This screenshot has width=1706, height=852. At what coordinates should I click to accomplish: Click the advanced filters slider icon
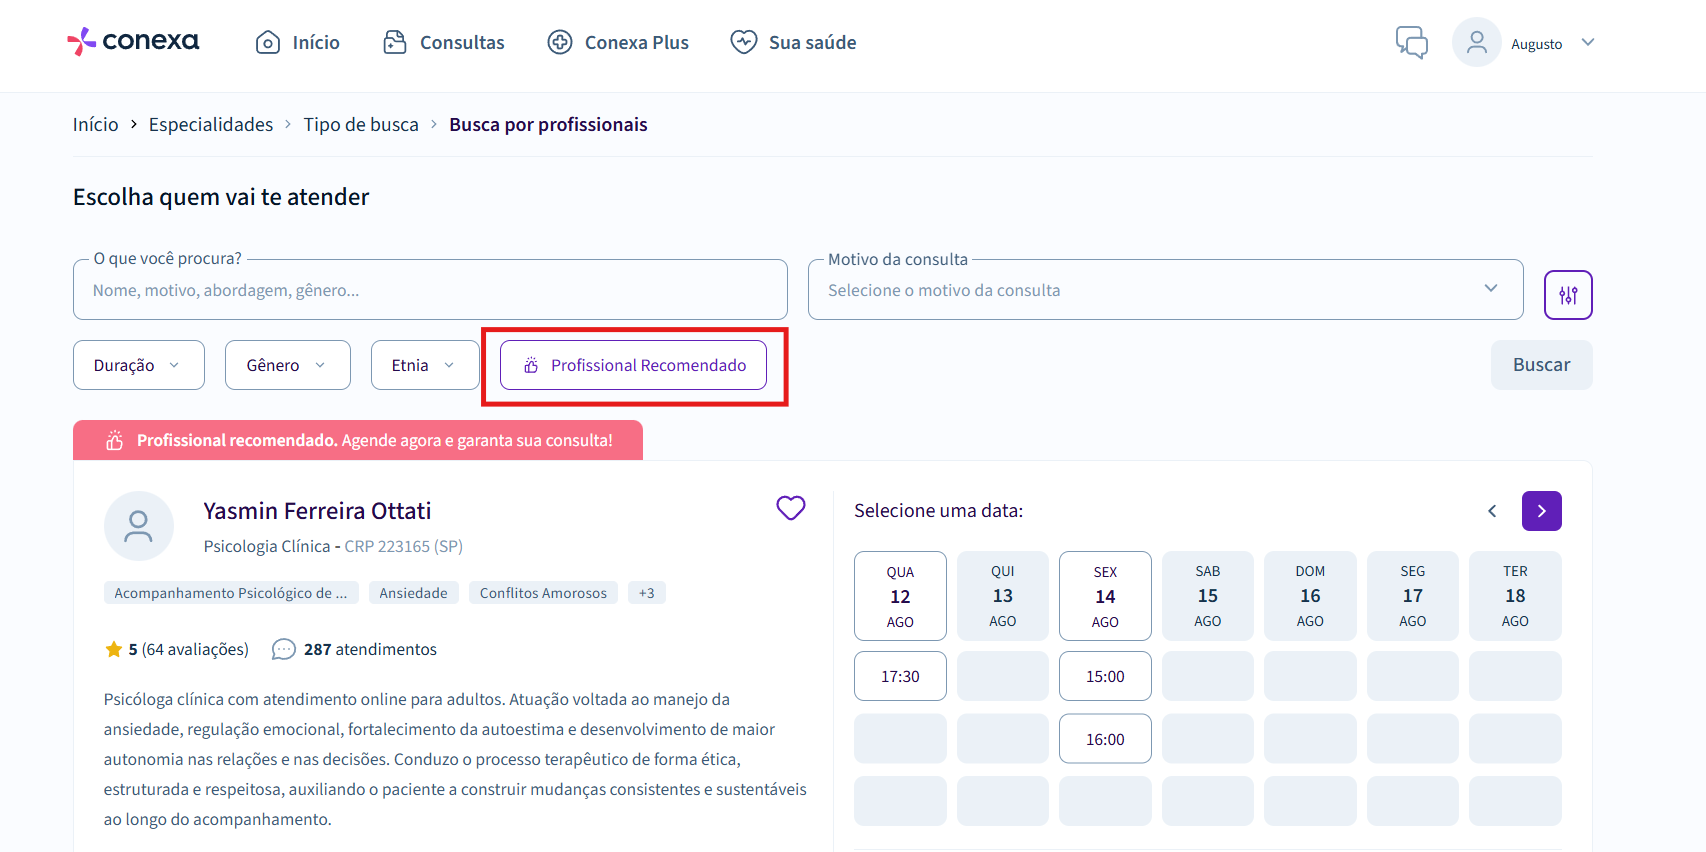tap(1567, 295)
